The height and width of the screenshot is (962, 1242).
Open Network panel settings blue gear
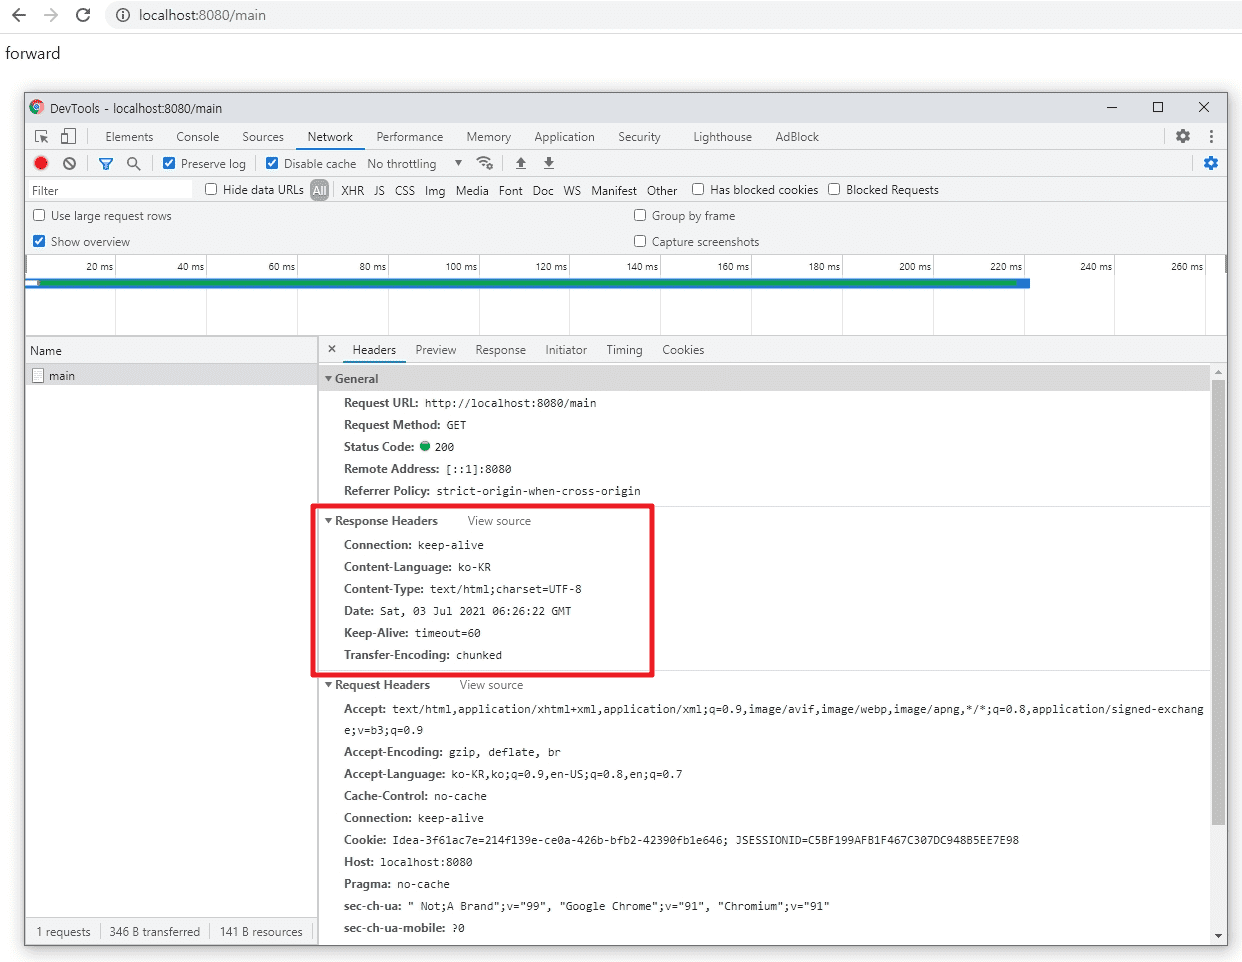(x=1211, y=163)
